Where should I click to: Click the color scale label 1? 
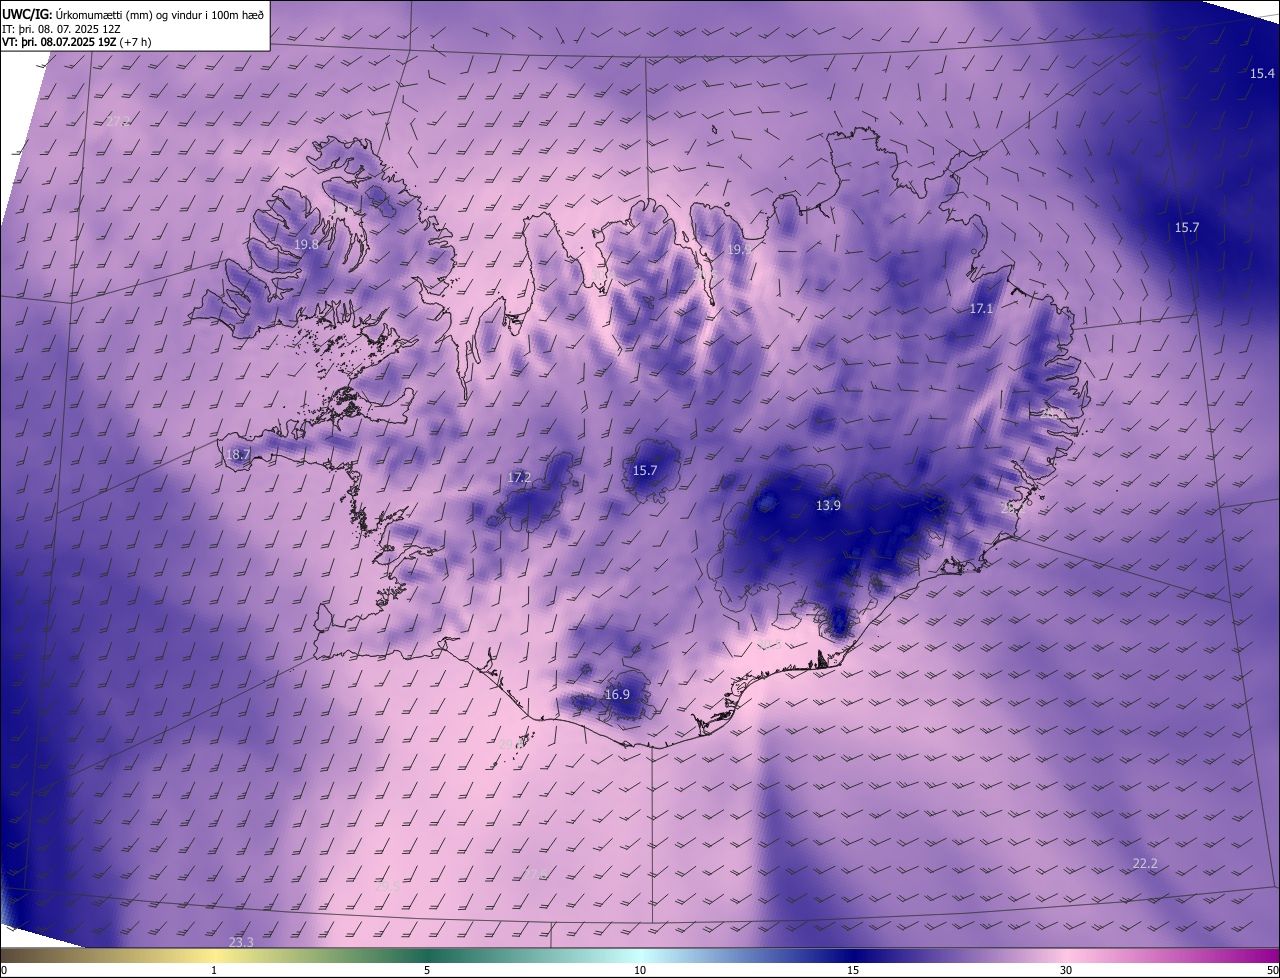214,970
